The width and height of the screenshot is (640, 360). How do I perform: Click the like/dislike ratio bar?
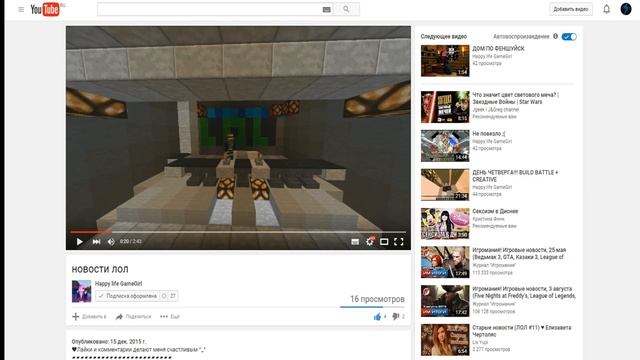(372, 307)
